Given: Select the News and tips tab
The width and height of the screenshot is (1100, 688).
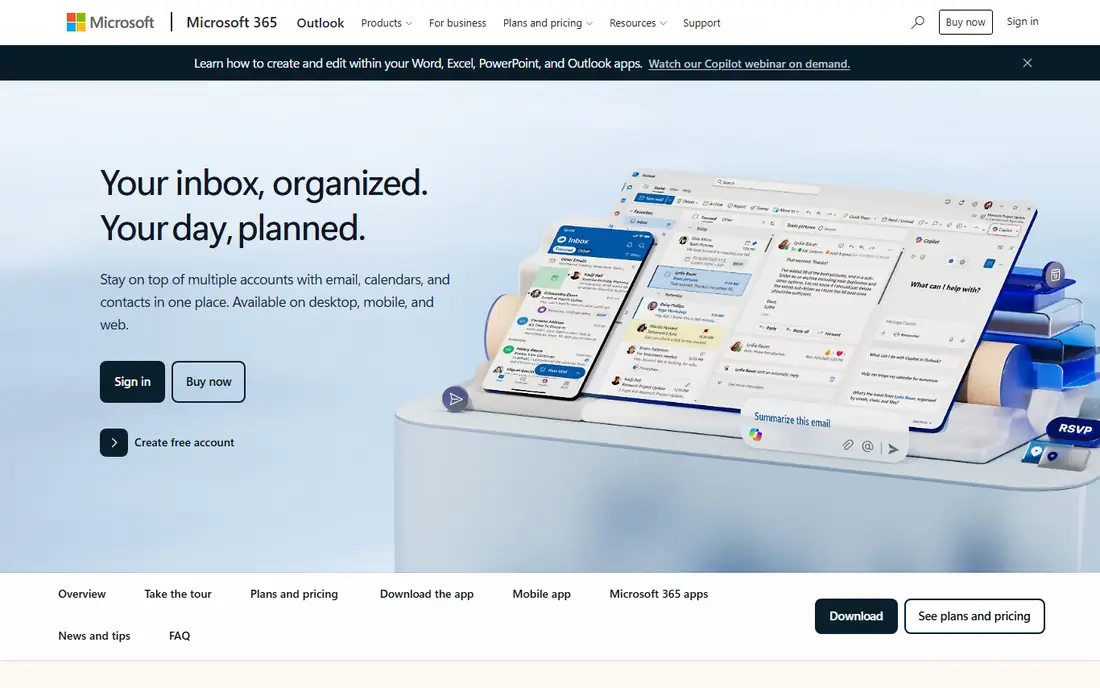Looking at the screenshot, I should click(94, 636).
